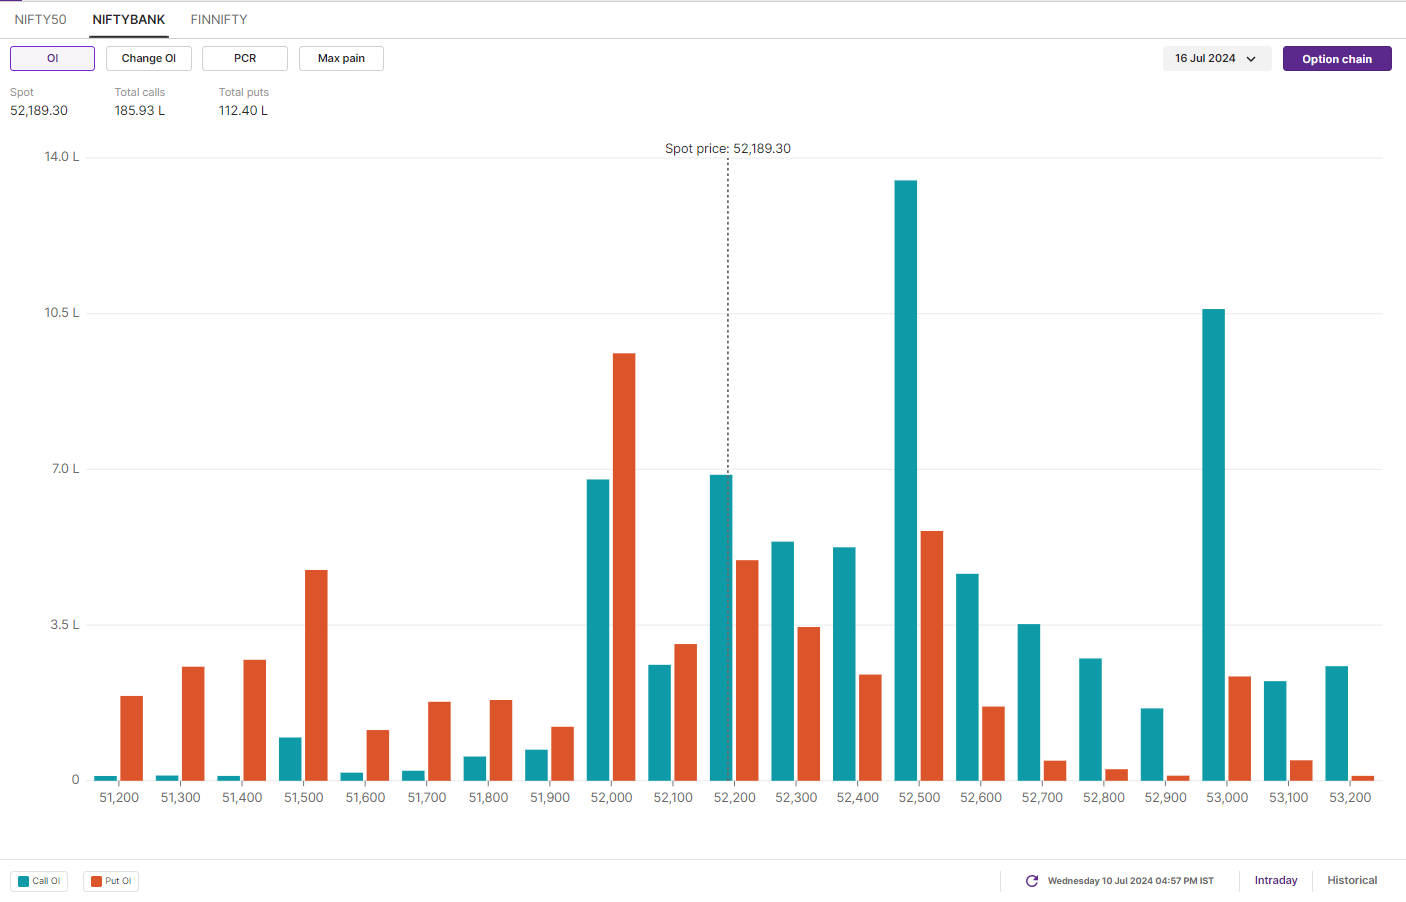Switch to the NIFTY50 tab
The image size is (1406, 902).
tap(40, 19)
